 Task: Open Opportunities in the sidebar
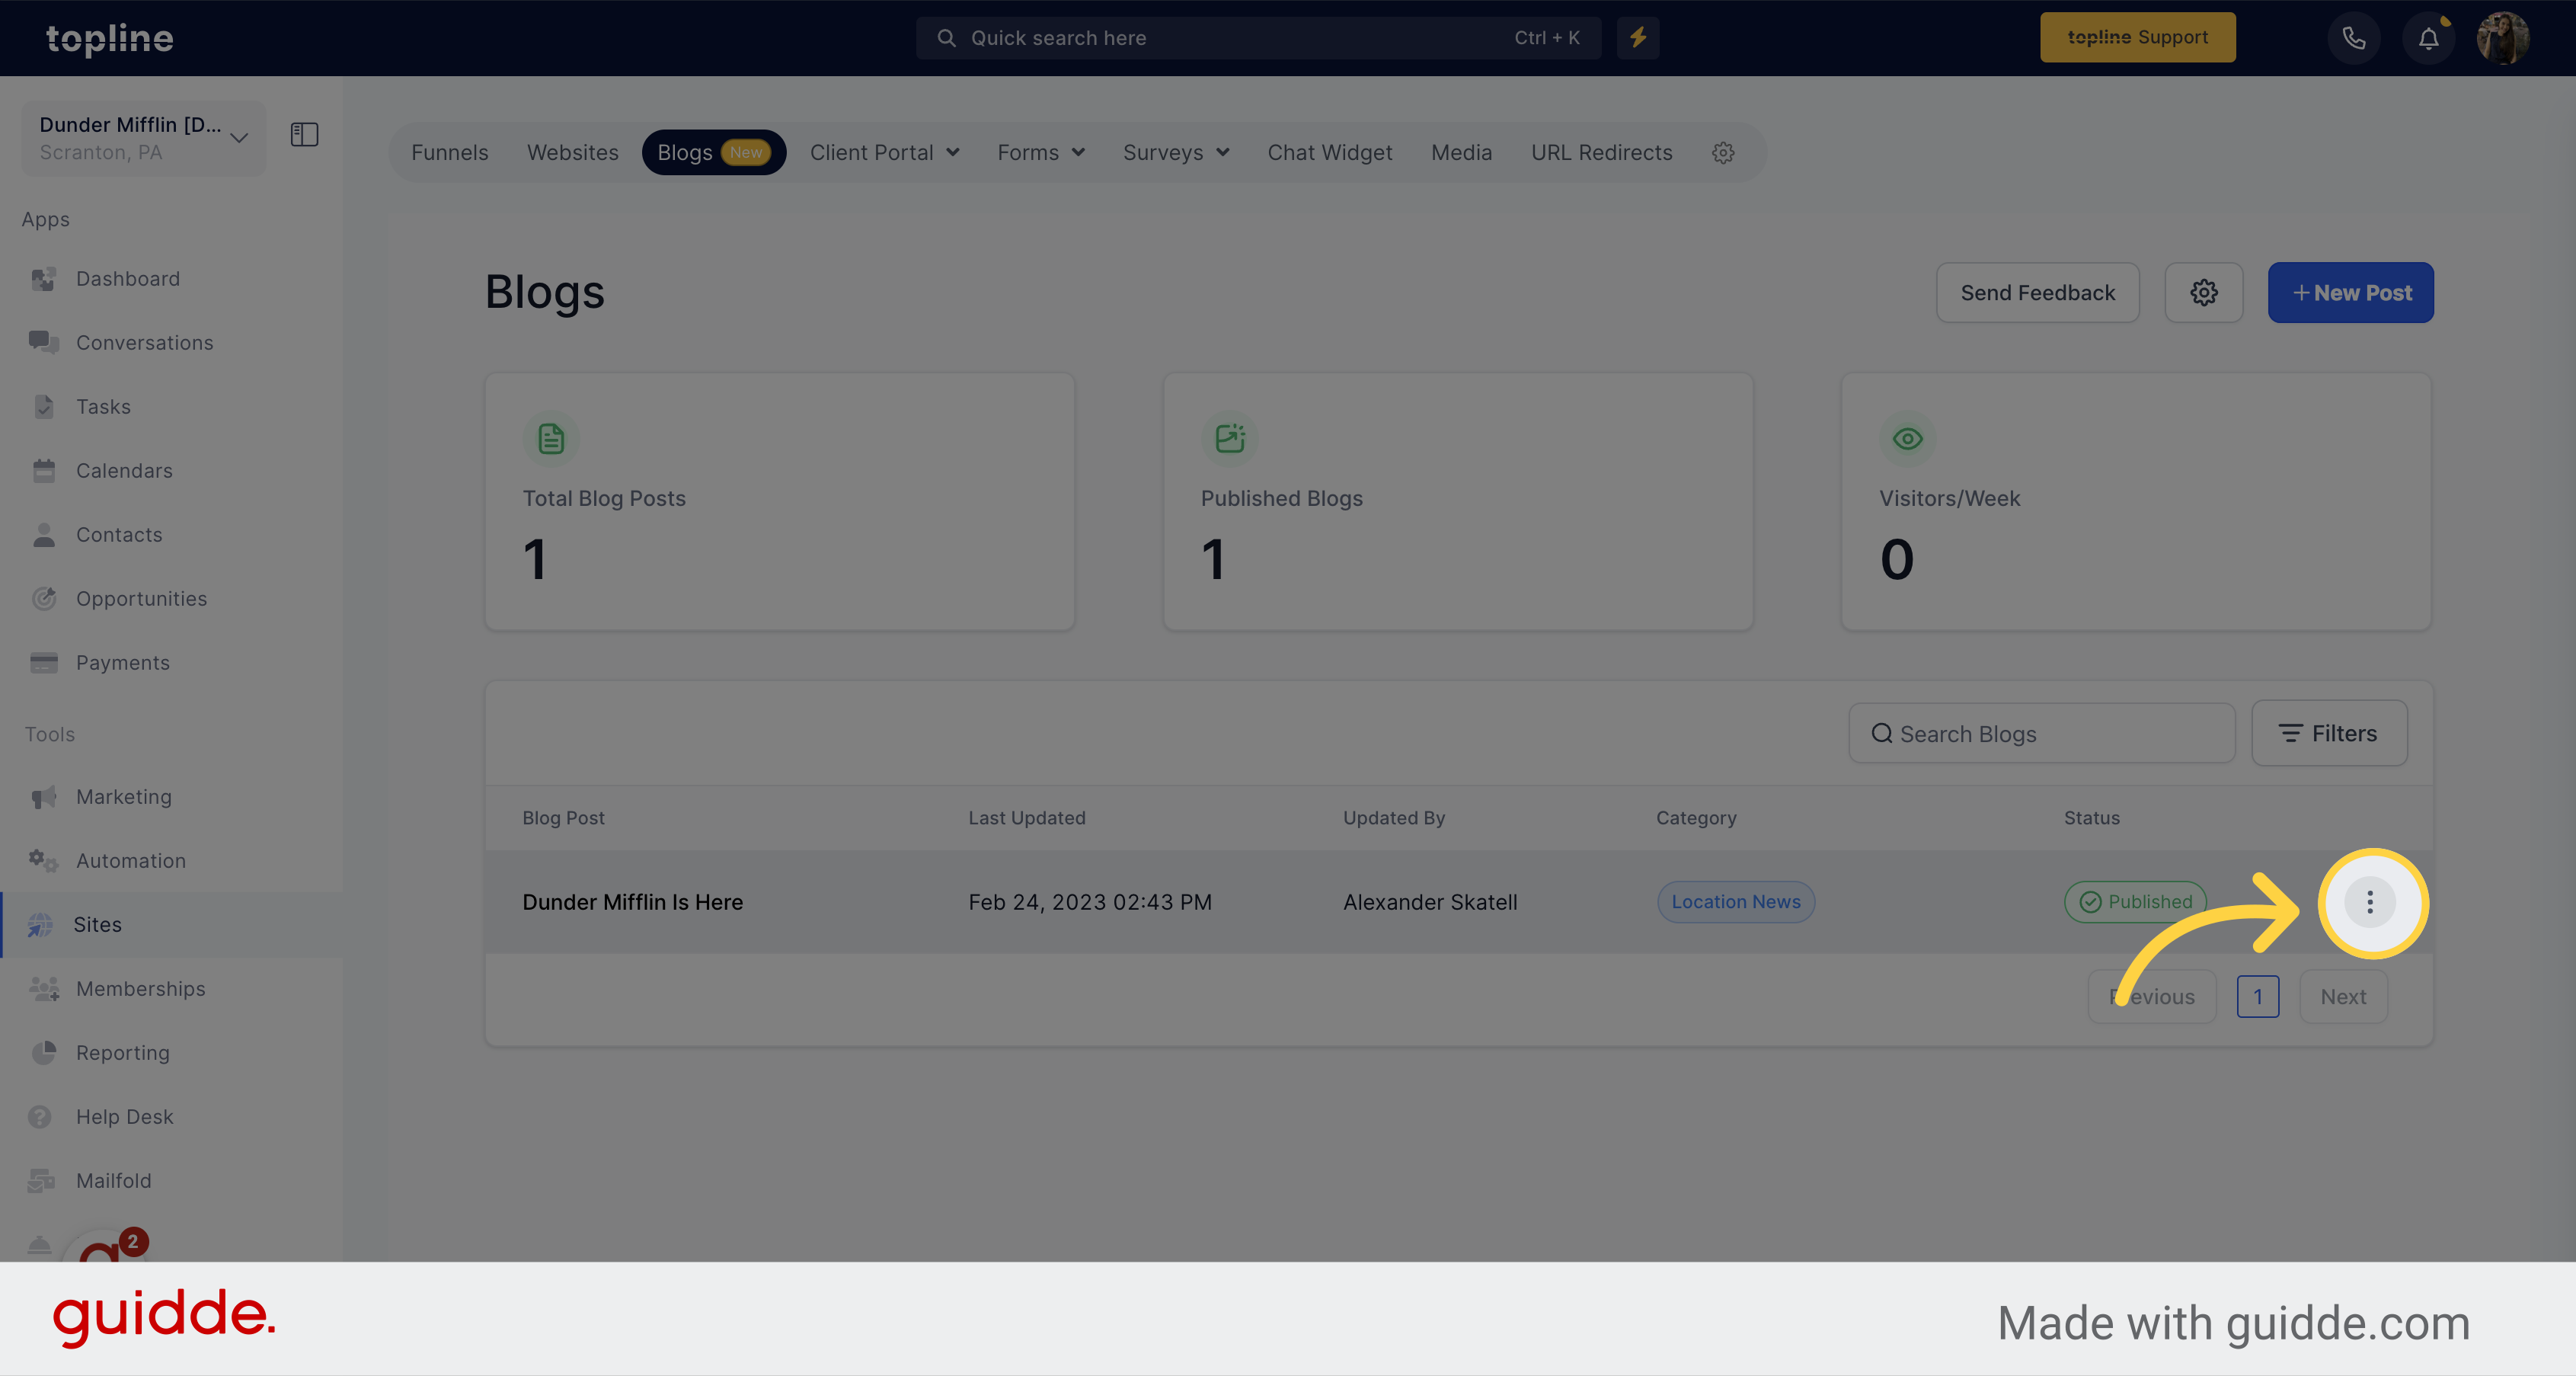[141, 599]
